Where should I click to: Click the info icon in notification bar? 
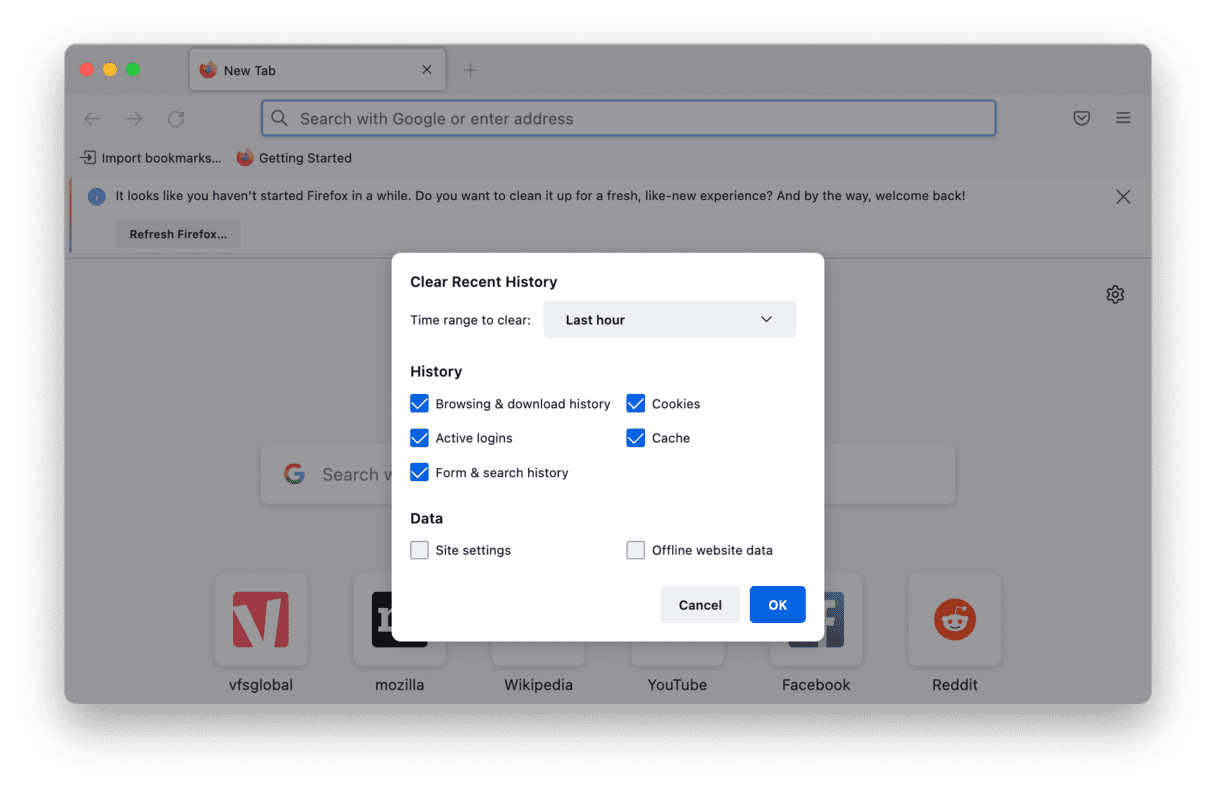click(97, 197)
